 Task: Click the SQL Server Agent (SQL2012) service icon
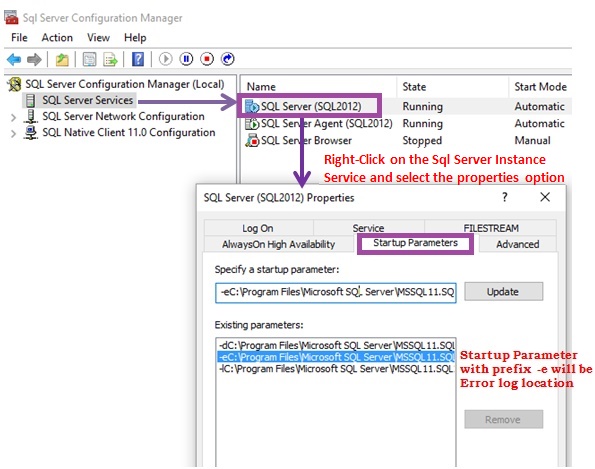coord(252,123)
